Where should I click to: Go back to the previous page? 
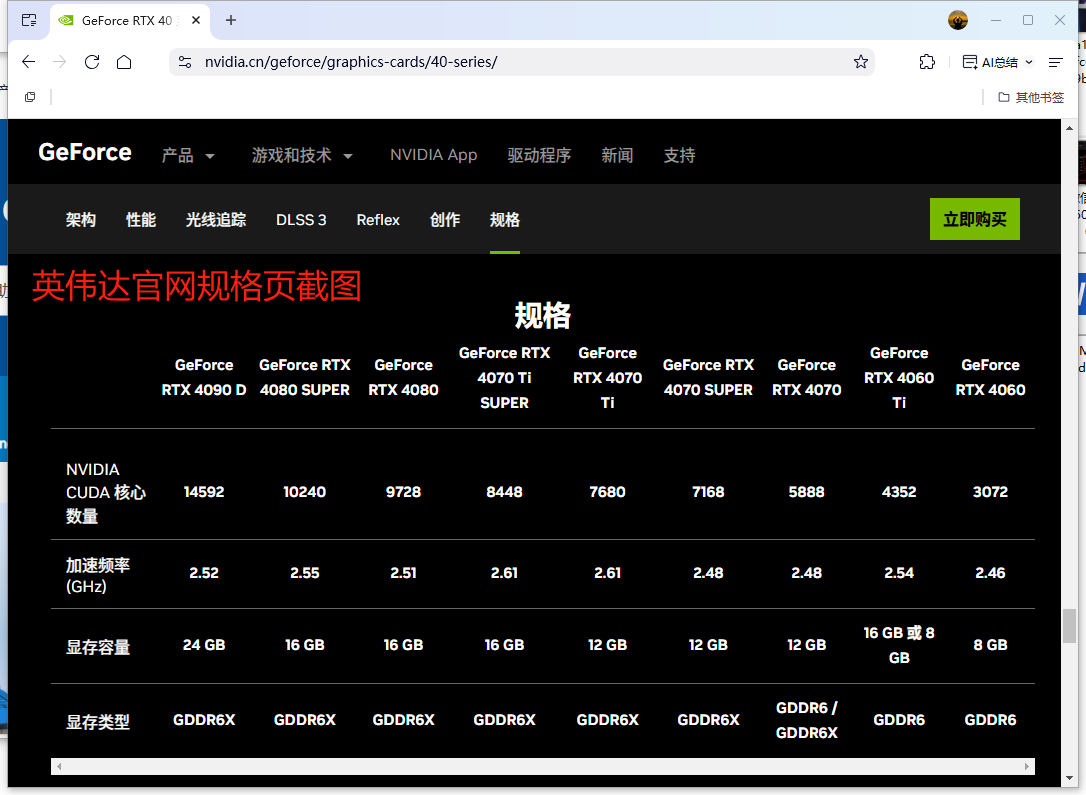pos(28,62)
